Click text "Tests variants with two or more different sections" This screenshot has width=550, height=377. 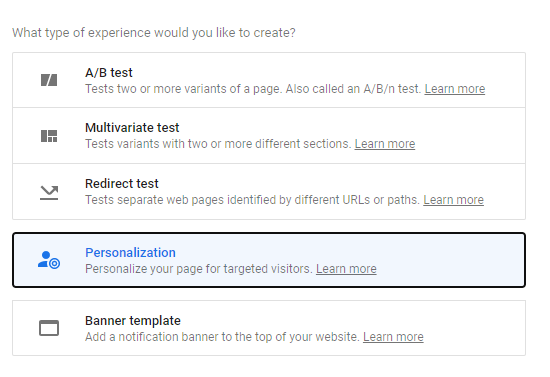(x=218, y=144)
